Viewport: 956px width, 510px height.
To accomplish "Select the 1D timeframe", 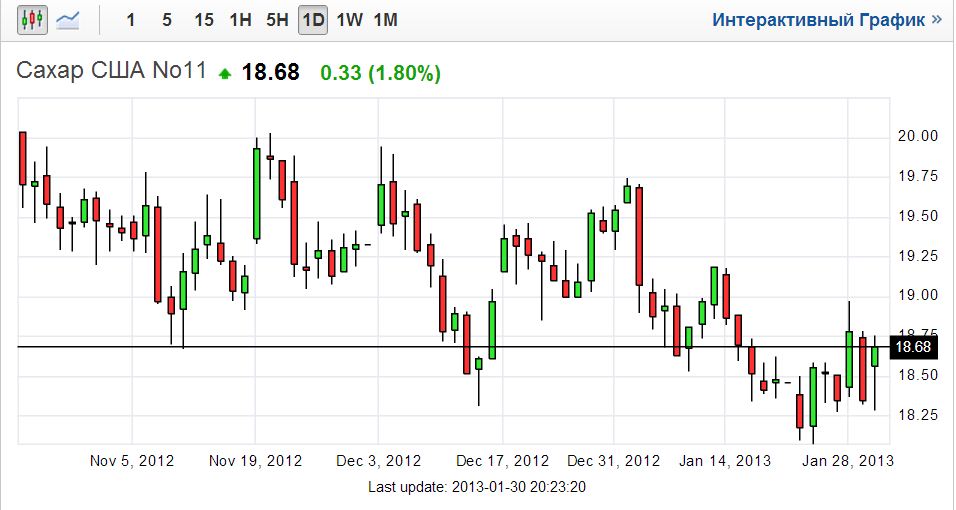I will [313, 20].
